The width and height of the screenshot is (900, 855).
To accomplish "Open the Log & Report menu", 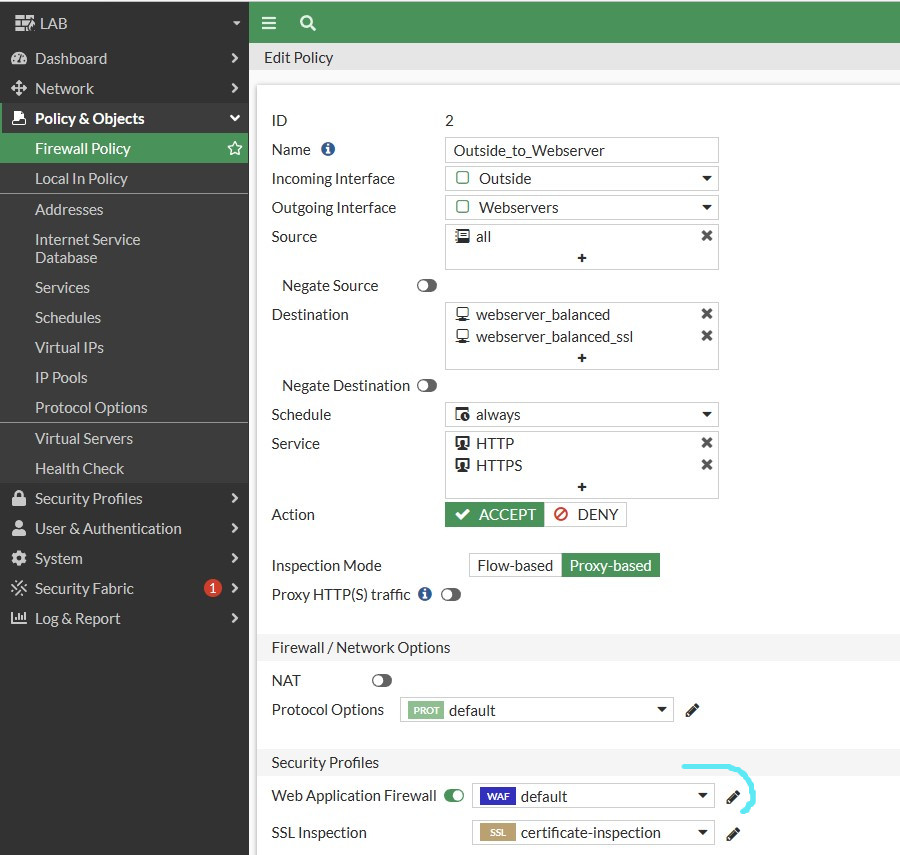I will 124,618.
